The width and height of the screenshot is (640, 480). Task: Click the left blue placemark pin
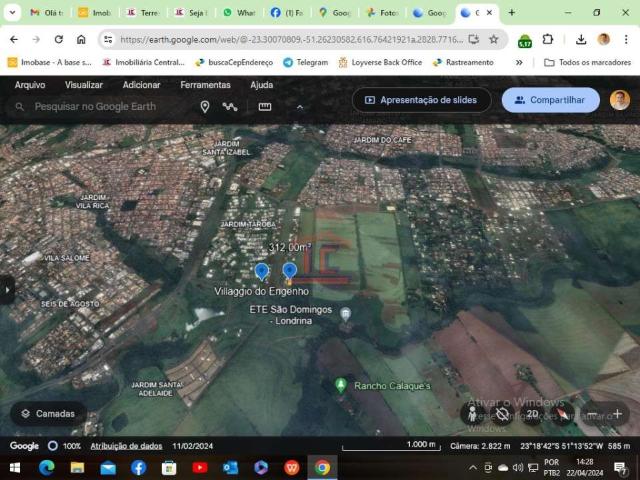[x=262, y=271]
